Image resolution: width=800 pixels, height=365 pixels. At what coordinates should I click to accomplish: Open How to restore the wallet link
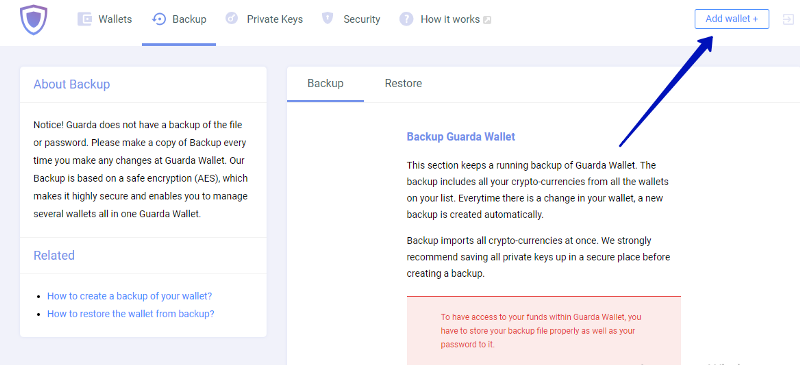point(131,313)
